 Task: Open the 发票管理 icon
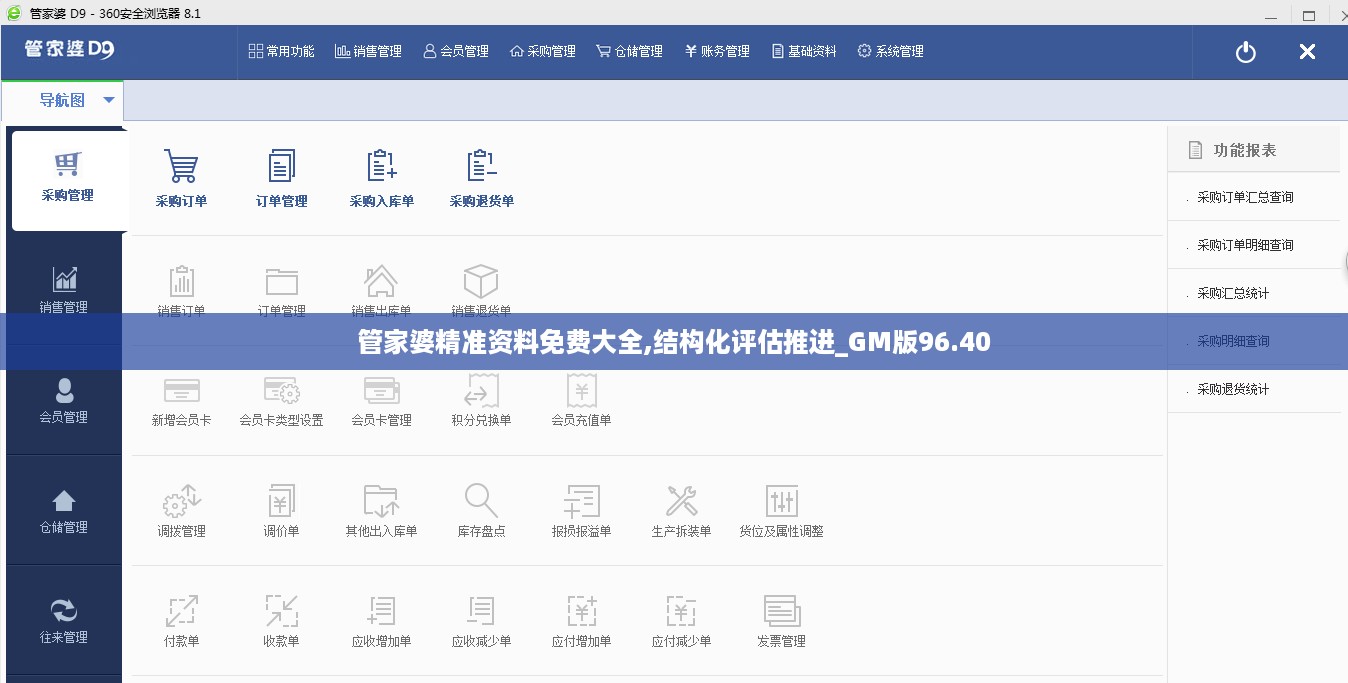(x=781, y=611)
